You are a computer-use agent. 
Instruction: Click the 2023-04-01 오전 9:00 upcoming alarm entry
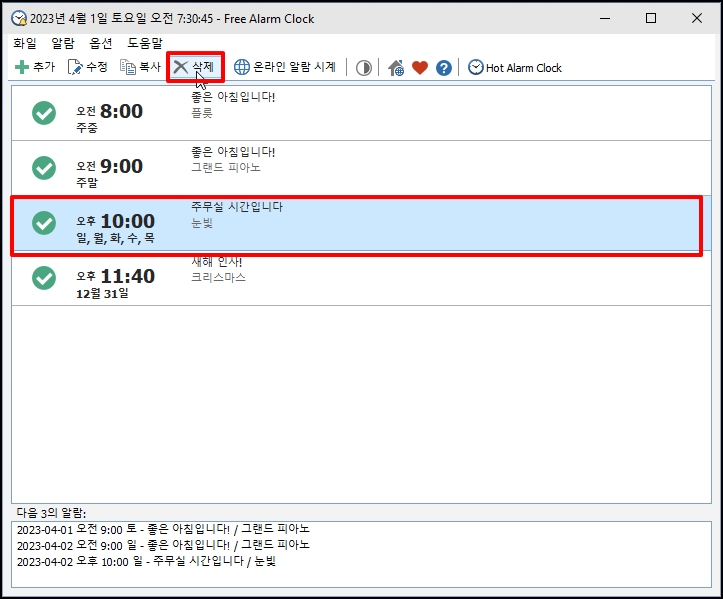point(163,529)
